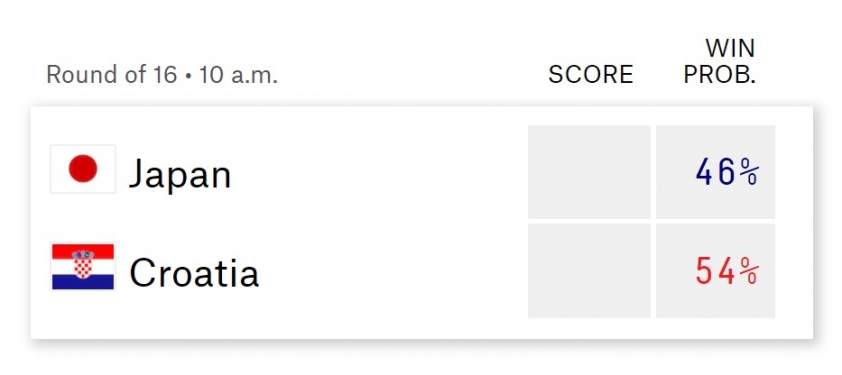Click the percent sign beside 46
This screenshot has height=375, width=842.
tap(749, 174)
